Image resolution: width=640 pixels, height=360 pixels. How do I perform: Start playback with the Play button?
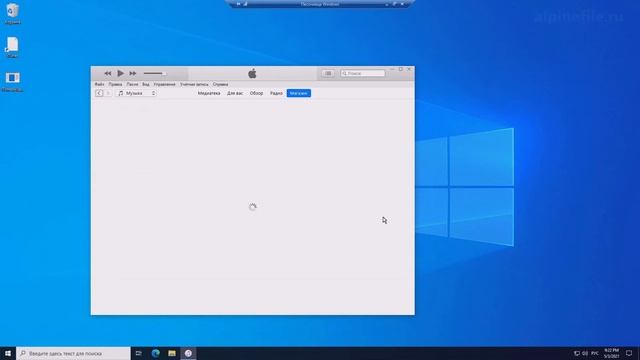coord(120,73)
